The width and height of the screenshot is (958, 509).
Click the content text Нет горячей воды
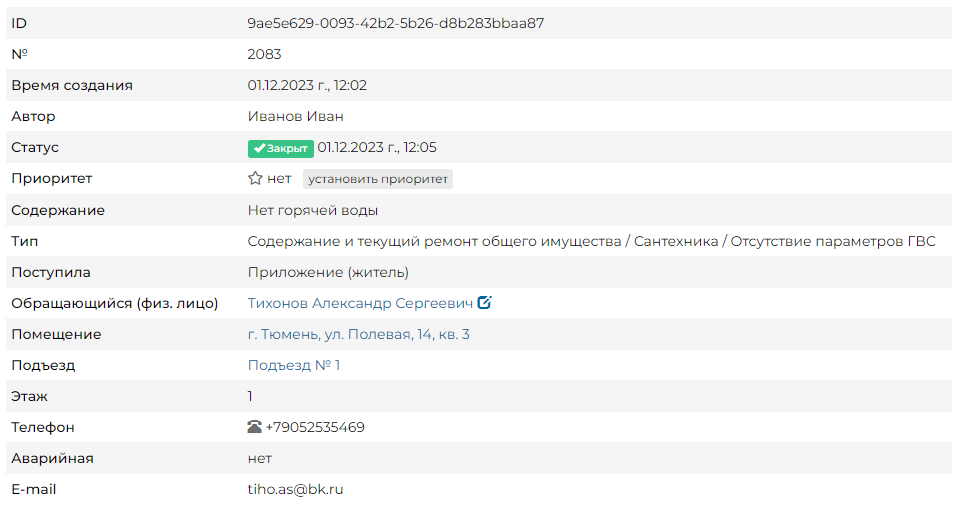(312, 210)
